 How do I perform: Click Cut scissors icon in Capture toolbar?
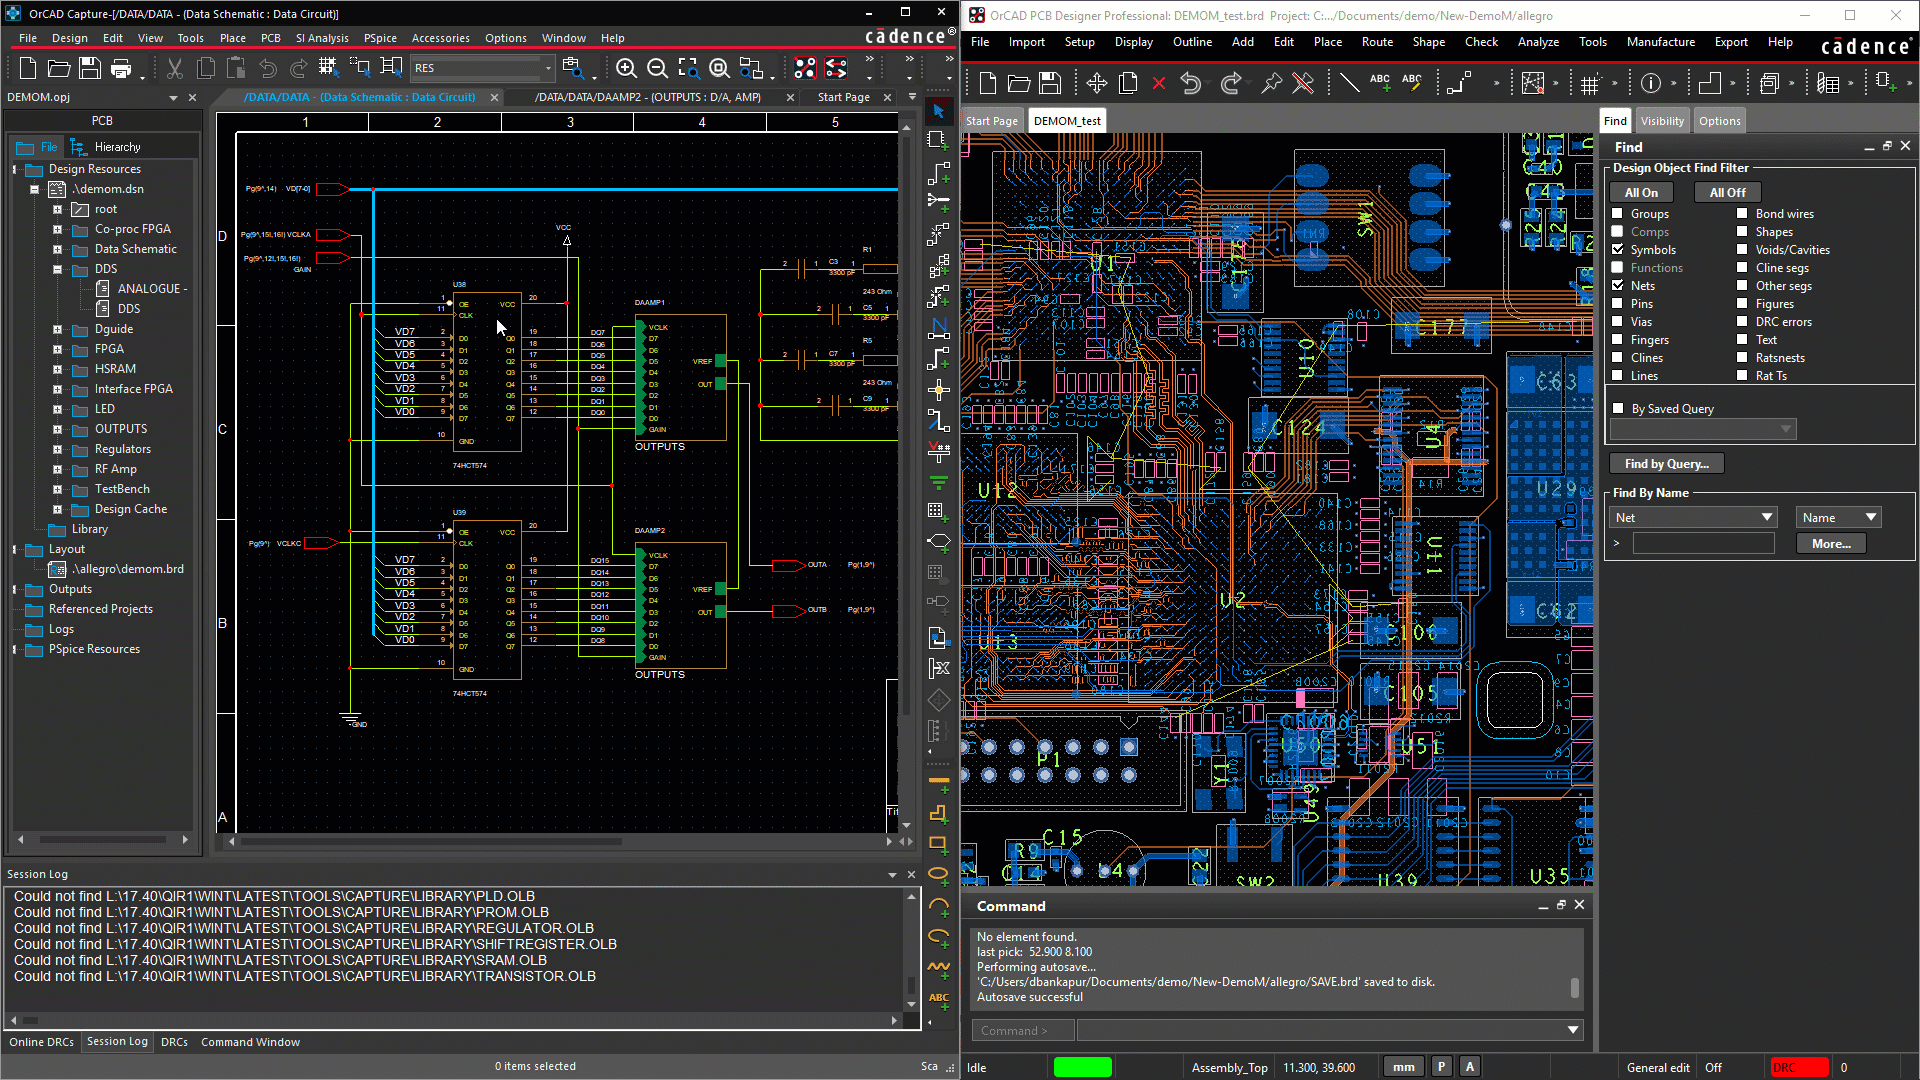(x=175, y=68)
